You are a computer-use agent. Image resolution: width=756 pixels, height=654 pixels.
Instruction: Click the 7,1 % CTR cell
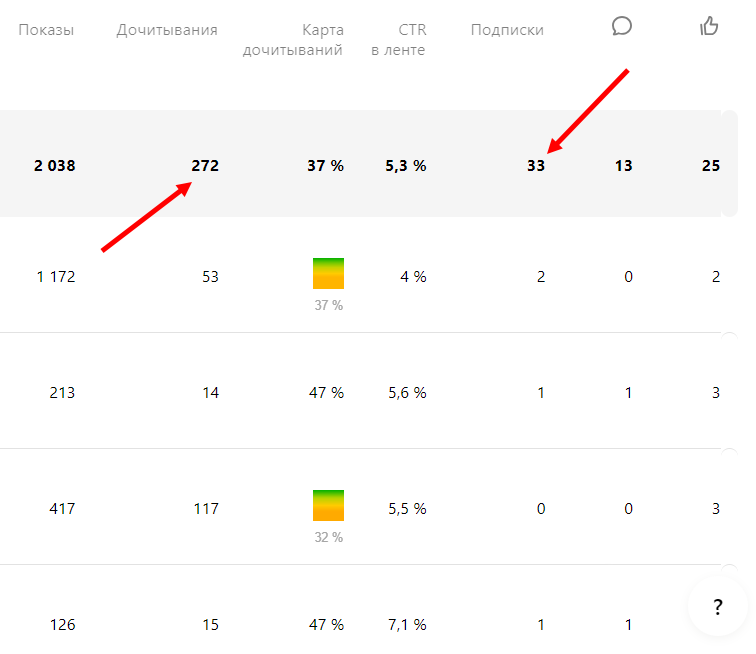(405, 625)
